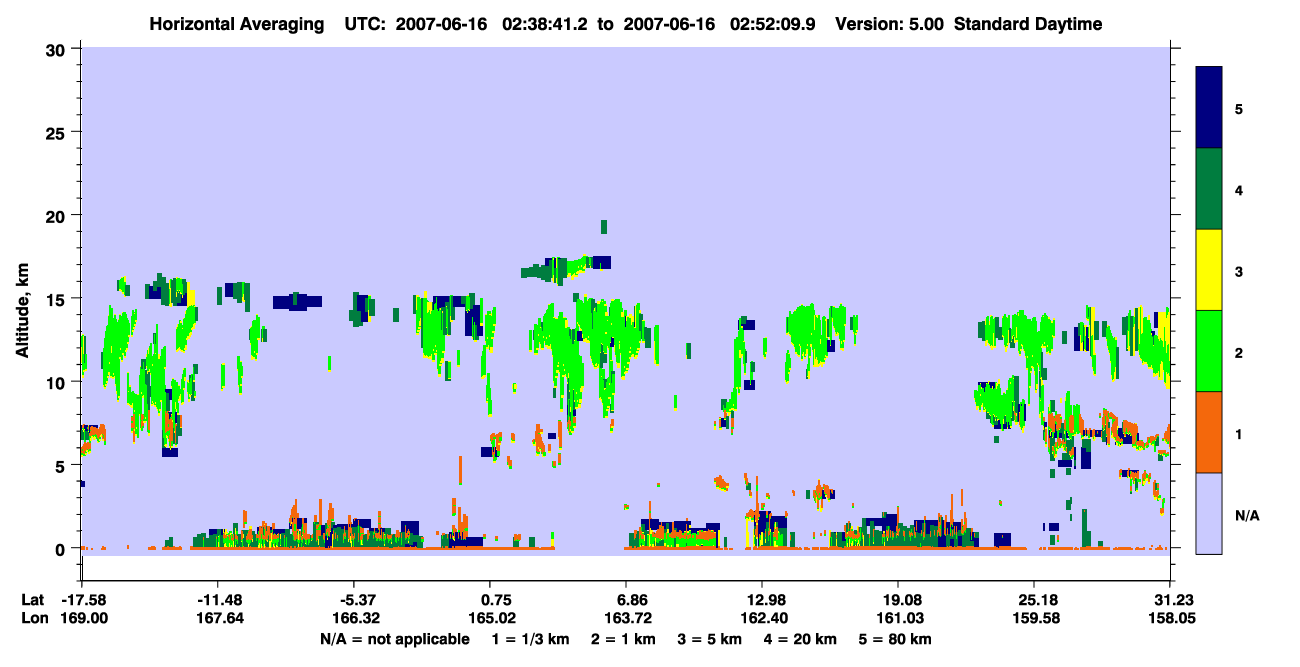
Task: Click the dark blue level 5 color swatch
Action: pos(1210,107)
